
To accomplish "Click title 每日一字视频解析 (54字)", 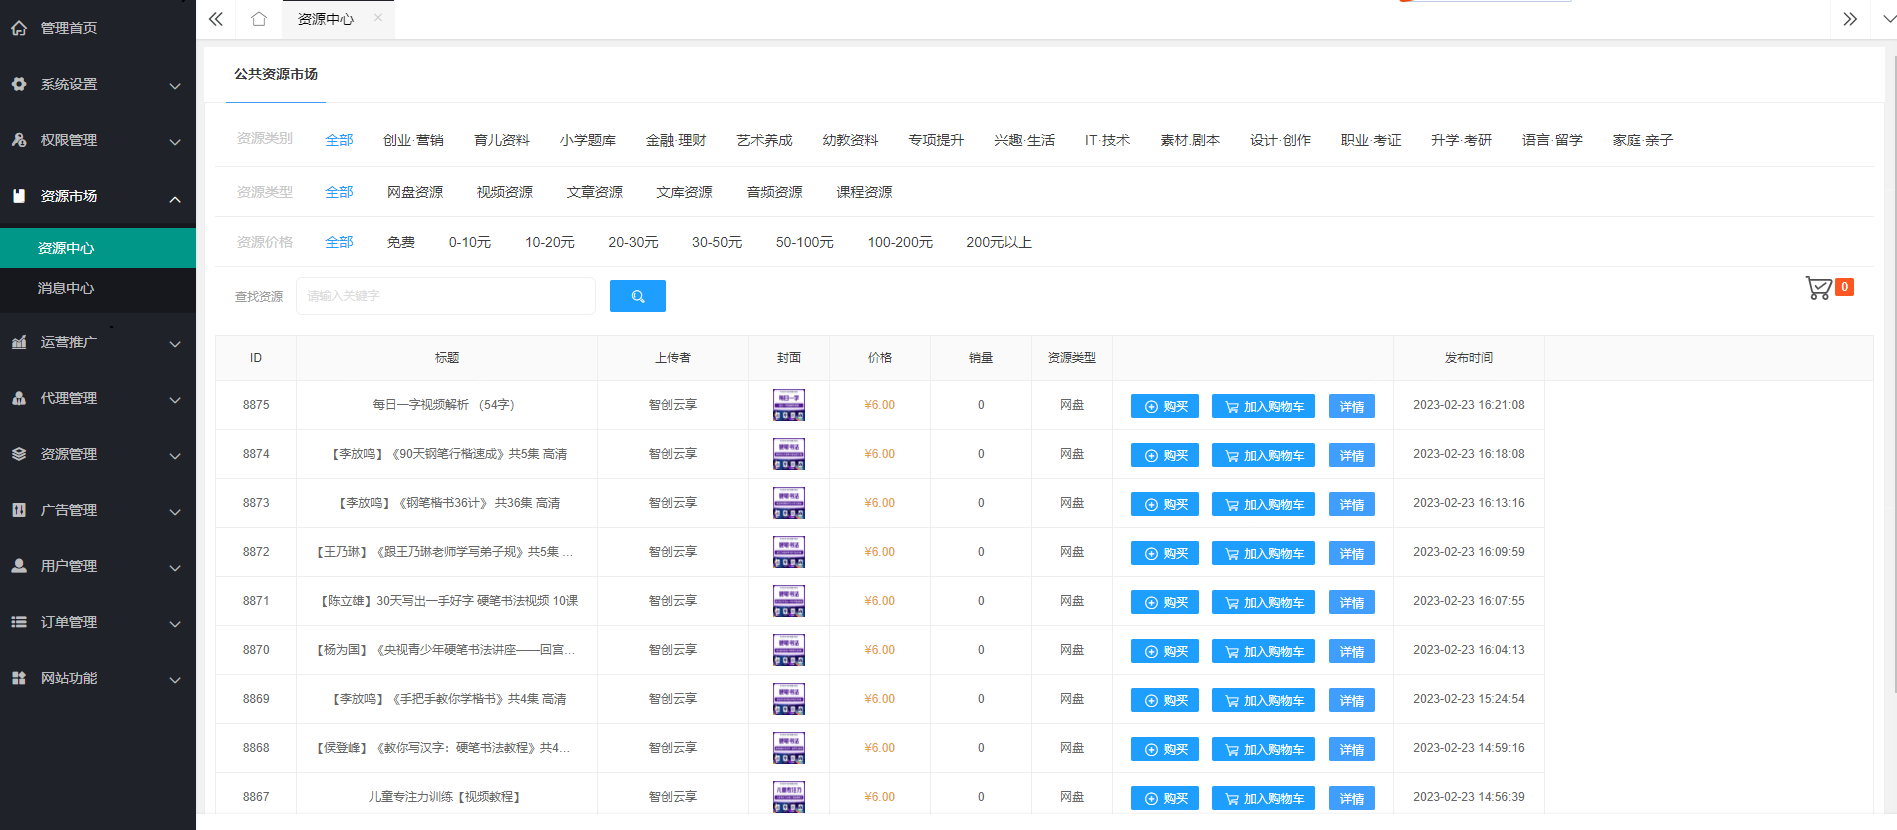I will coord(444,405).
